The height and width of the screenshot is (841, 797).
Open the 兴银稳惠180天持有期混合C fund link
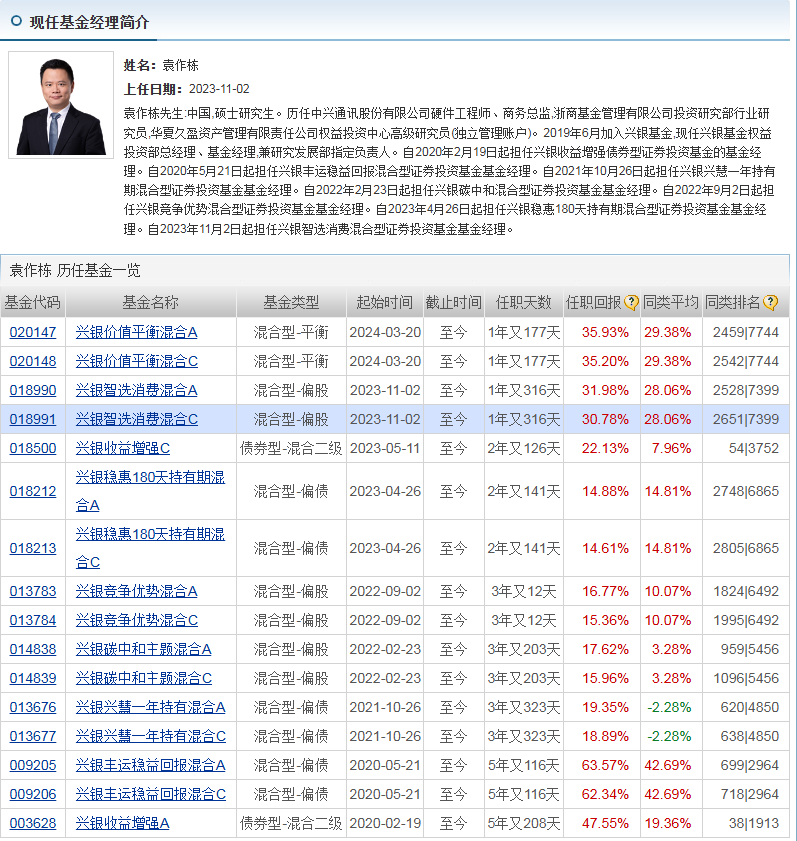(x=150, y=548)
